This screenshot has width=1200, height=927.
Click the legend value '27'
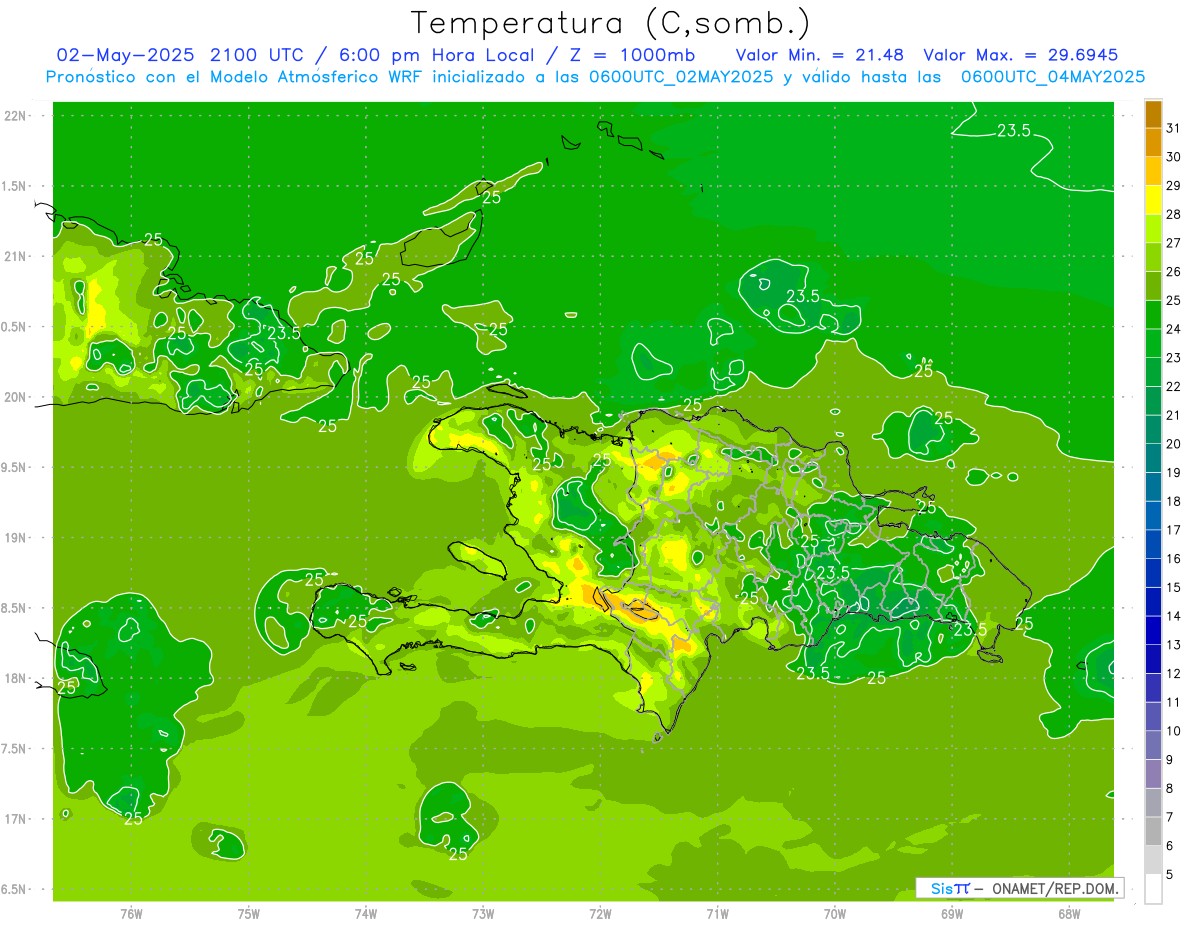(x=1174, y=243)
